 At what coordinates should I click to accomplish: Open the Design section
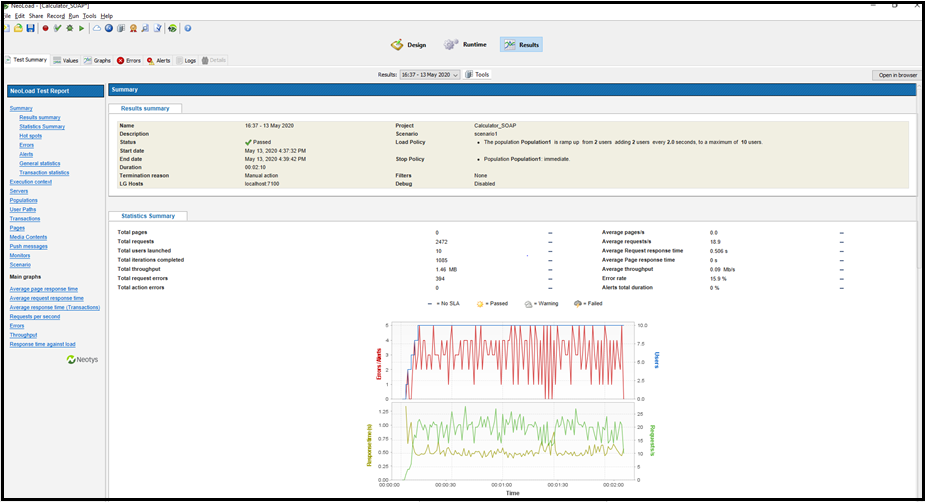[409, 45]
